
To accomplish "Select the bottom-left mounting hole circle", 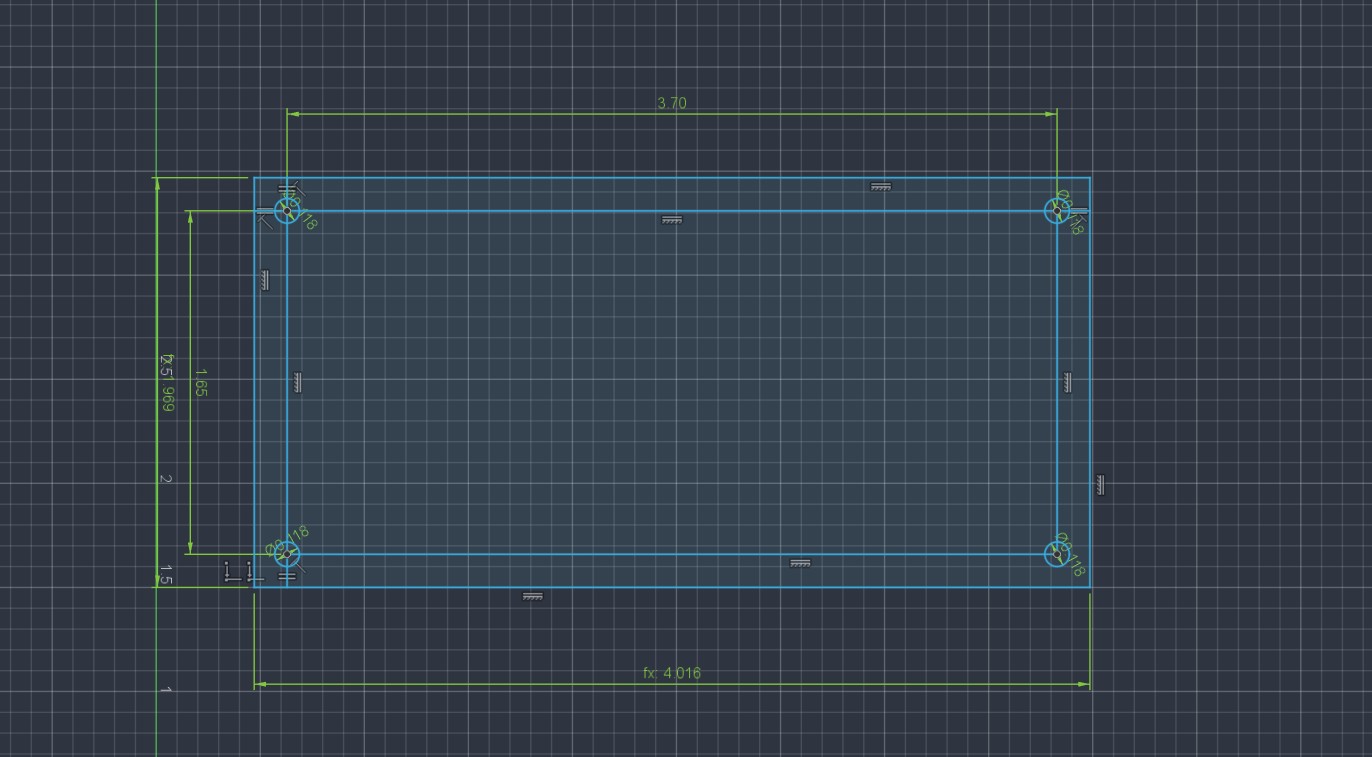I will coord(287,553).
